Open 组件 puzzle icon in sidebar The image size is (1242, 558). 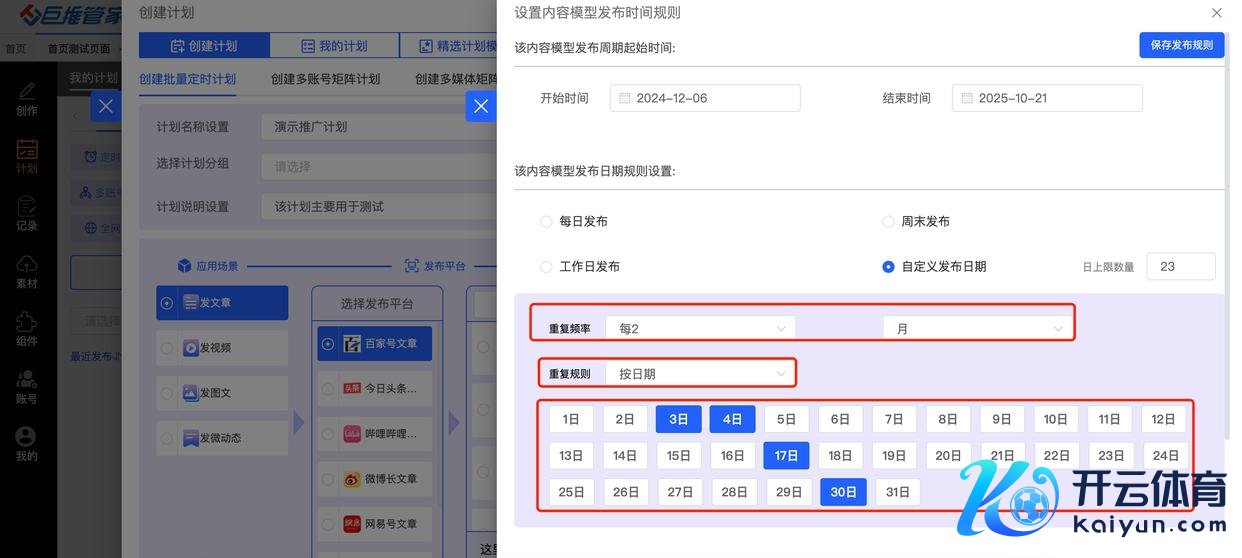click(27, 328)
